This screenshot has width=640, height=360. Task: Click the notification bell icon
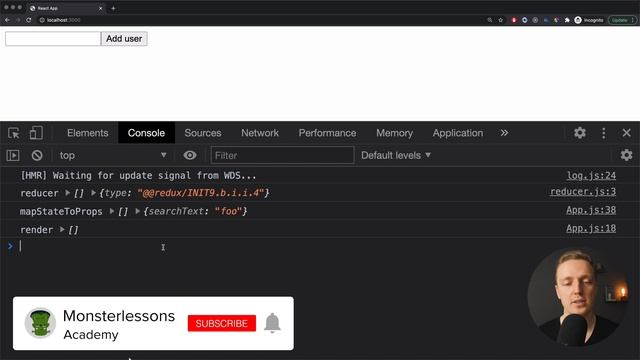pyautogui.click(x=272, y=323)
